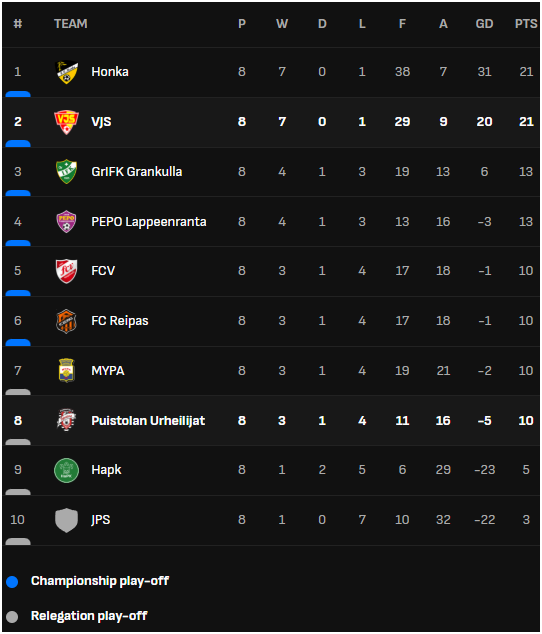The image size is (542, 634).
Task: Select the TEAM column header
Action: 71,24
